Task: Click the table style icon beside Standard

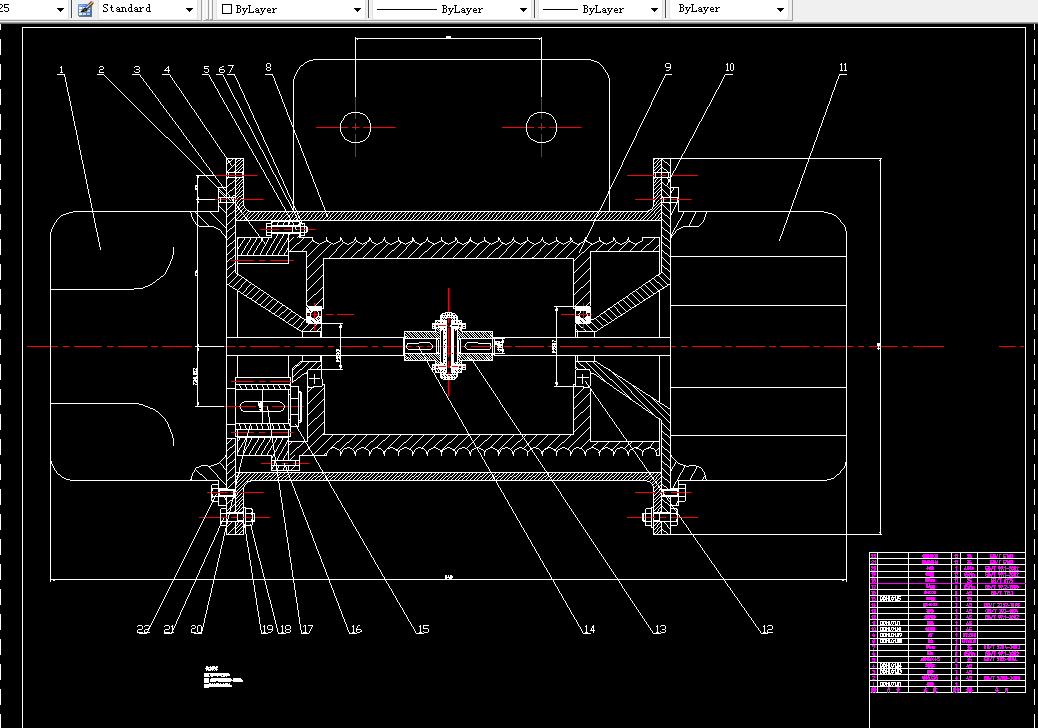Action: (85, 9)
